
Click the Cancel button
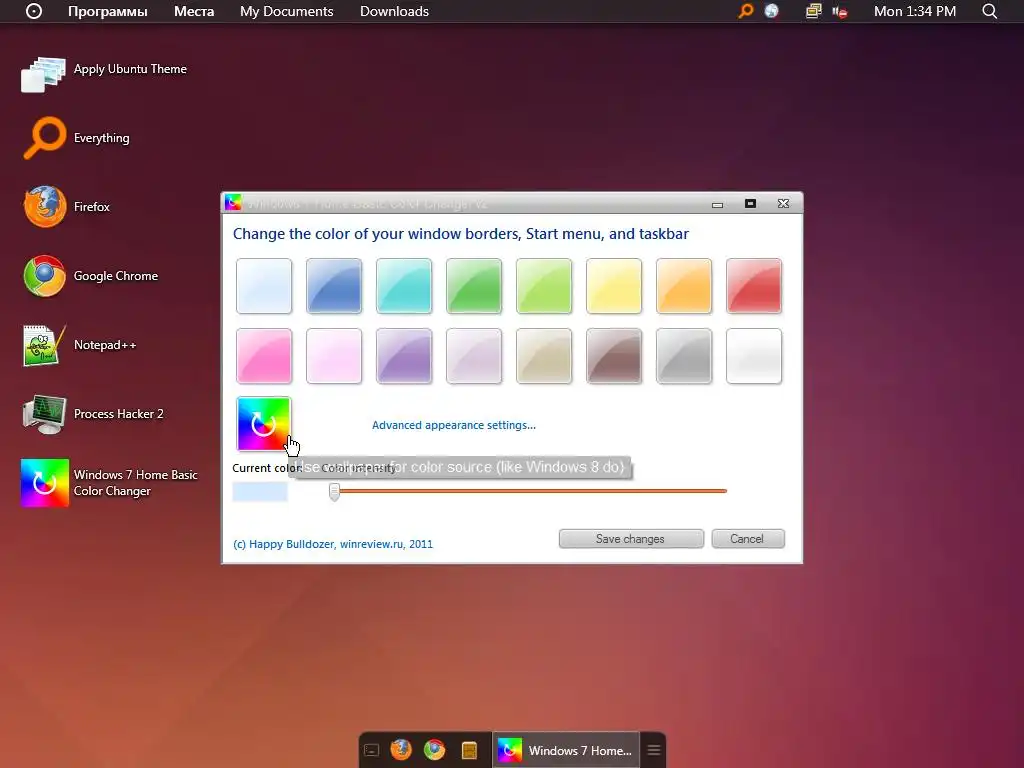747,539
